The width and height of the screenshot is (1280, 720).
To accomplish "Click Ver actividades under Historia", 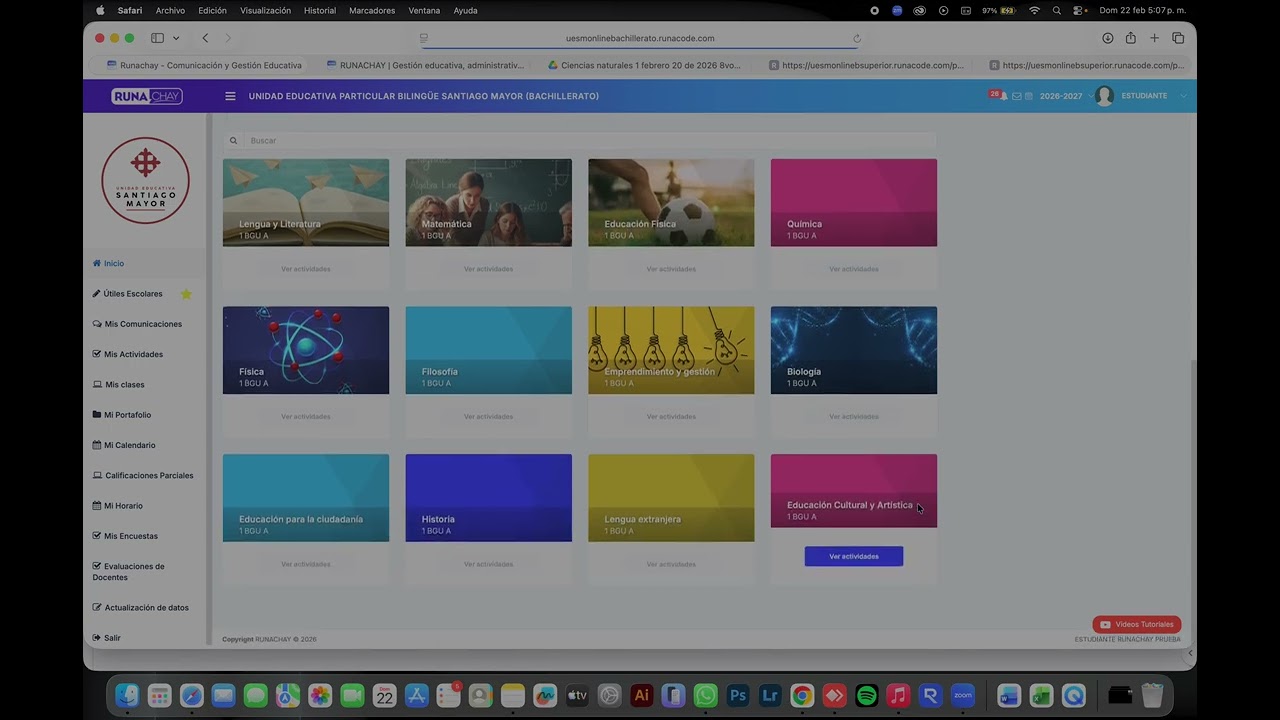I will (488, 564).
